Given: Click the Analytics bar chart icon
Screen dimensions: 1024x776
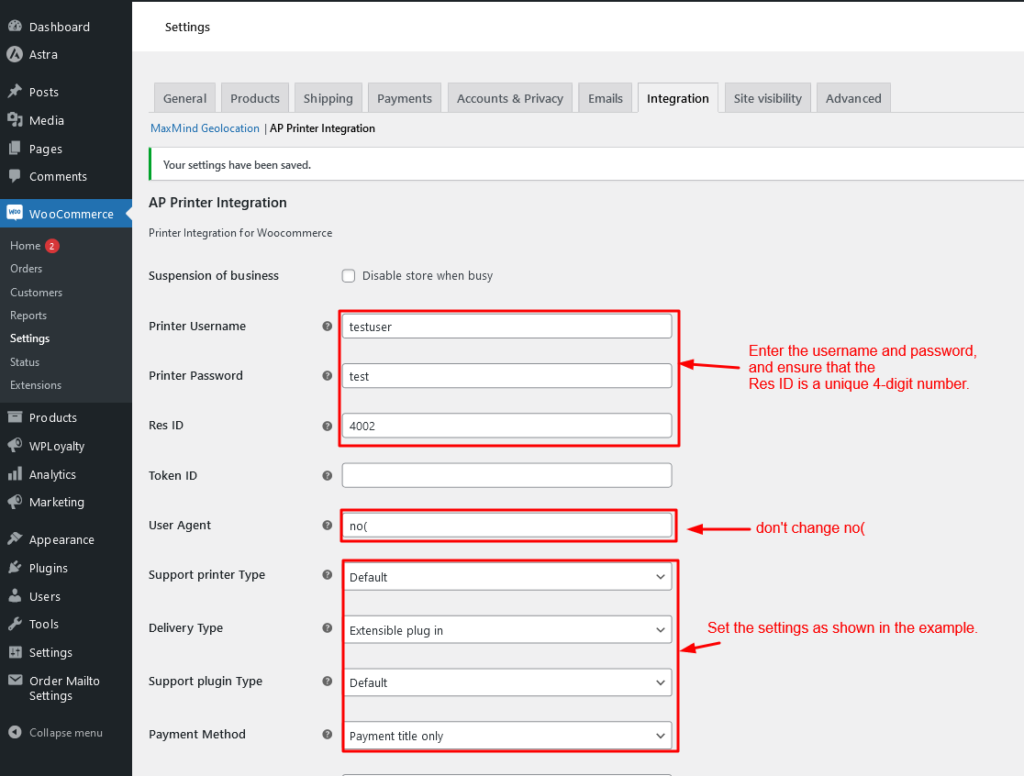Looking at the screenshot, I should click(x=14, y=474).
